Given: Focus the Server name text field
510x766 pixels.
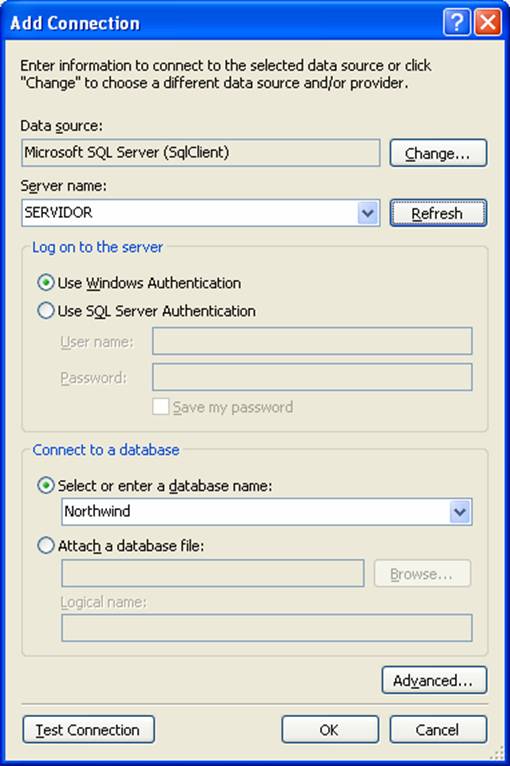Looking at the screenshot, I should tap(190, 213).
